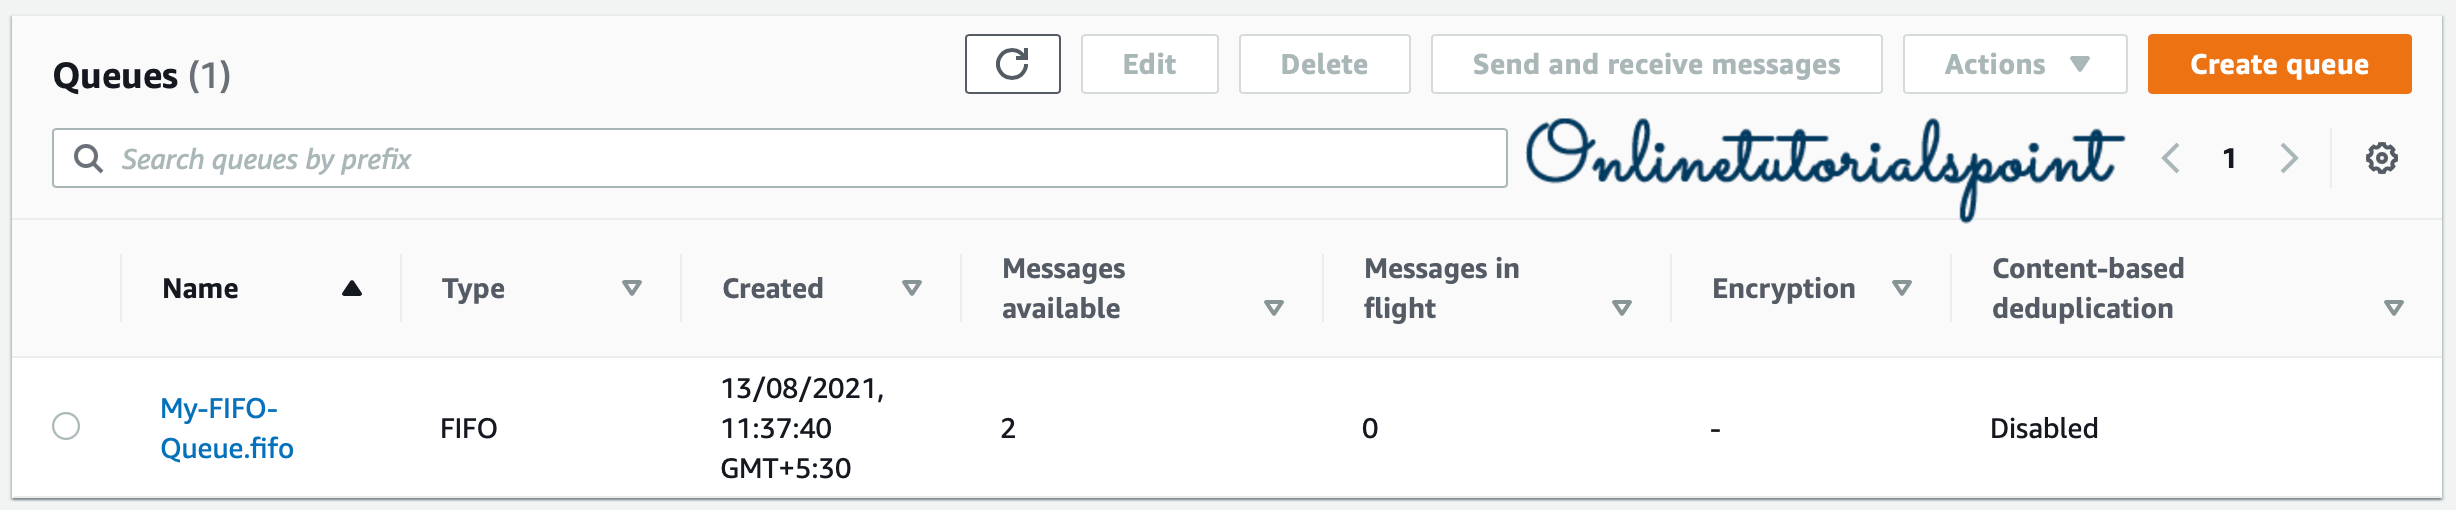
Task: Click the Delete button
Action: coord(1324,64)
